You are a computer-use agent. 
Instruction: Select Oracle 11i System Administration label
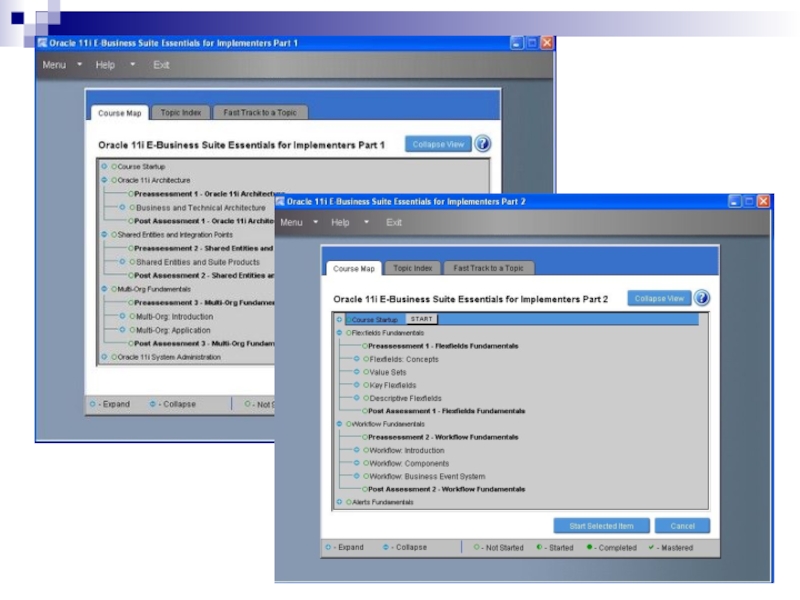coord(169,357)
